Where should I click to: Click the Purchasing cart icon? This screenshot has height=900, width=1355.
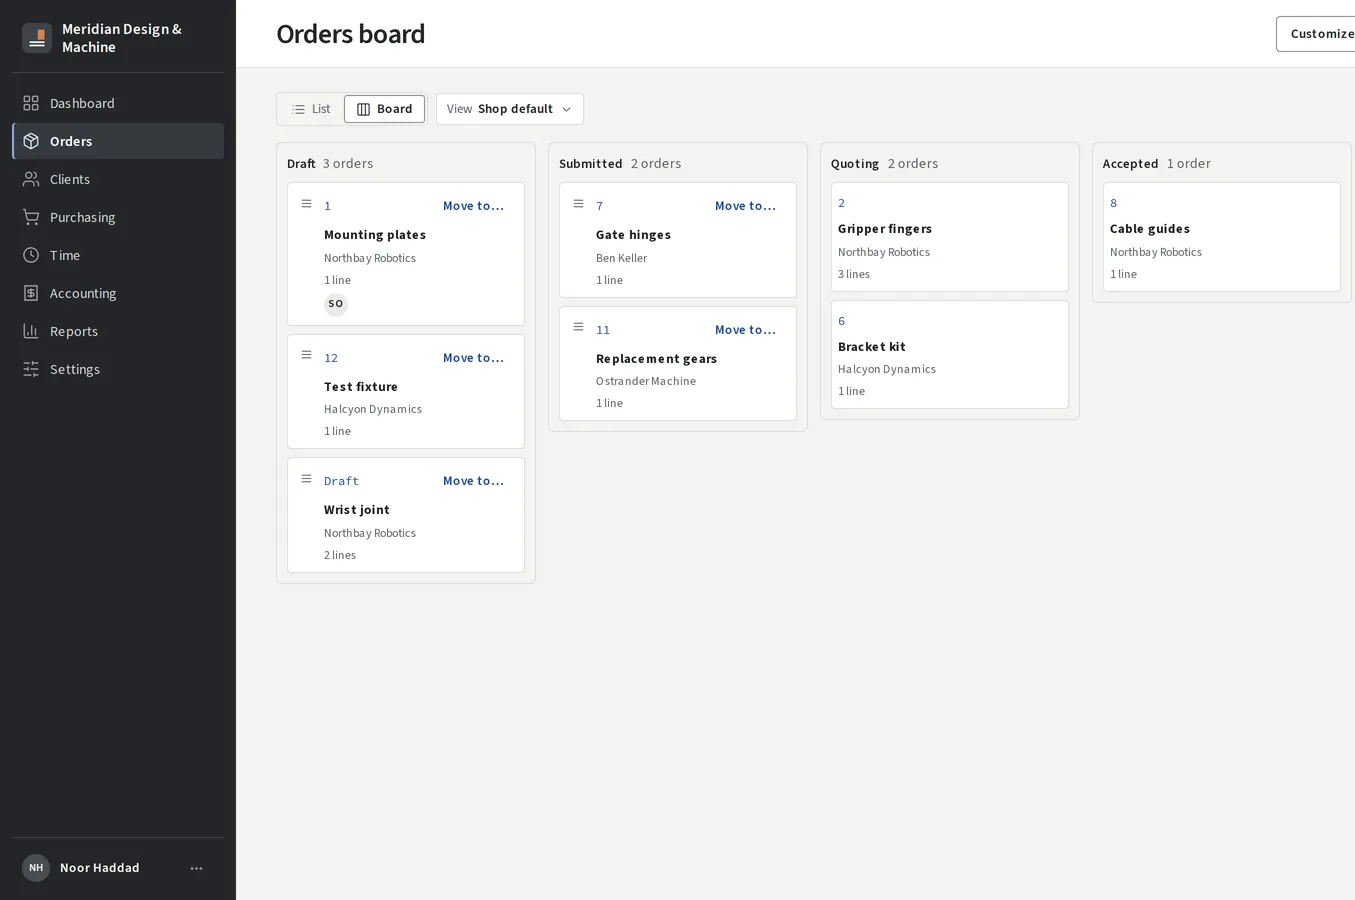point(31,217)
